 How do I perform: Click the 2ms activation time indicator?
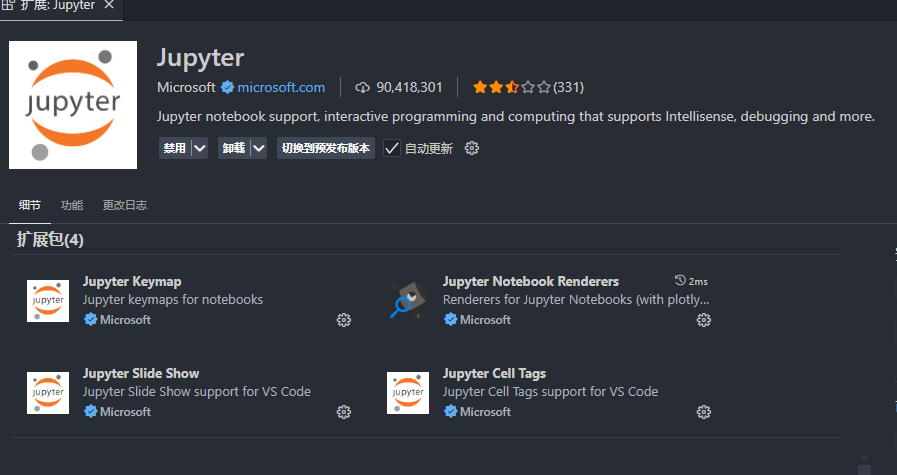pyautogui.click(x=692, y=281)
